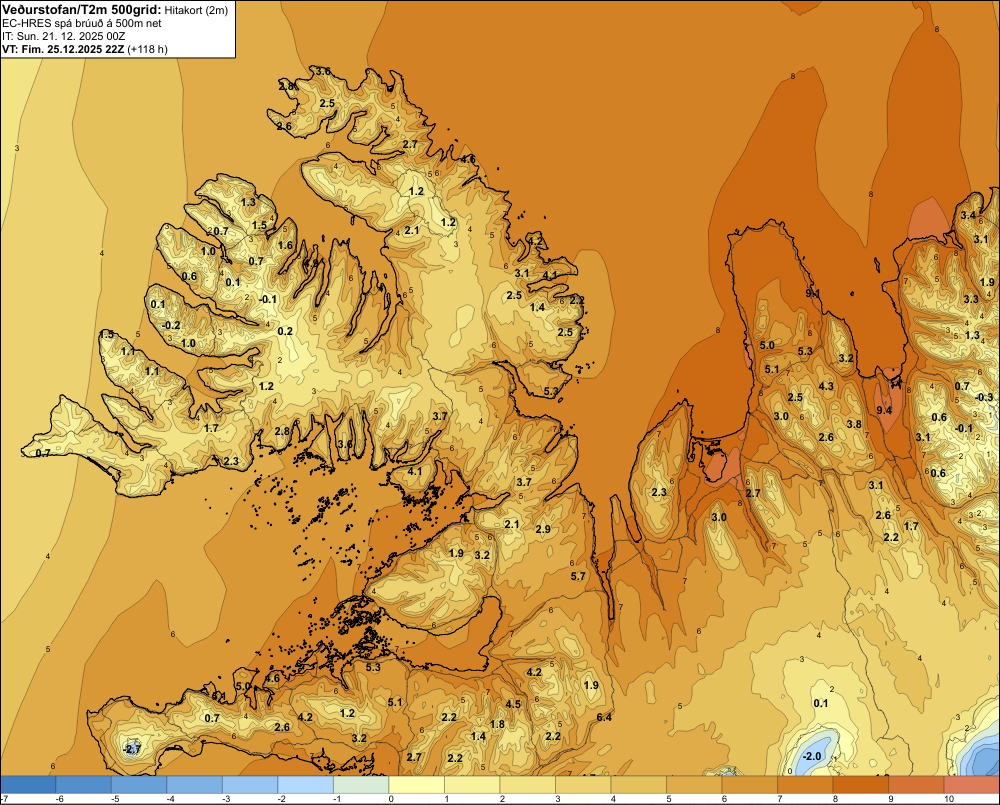This screenshot has width=1000, height=805.
Task: Click the temperature value '3.4'
Action: point(968,215)
